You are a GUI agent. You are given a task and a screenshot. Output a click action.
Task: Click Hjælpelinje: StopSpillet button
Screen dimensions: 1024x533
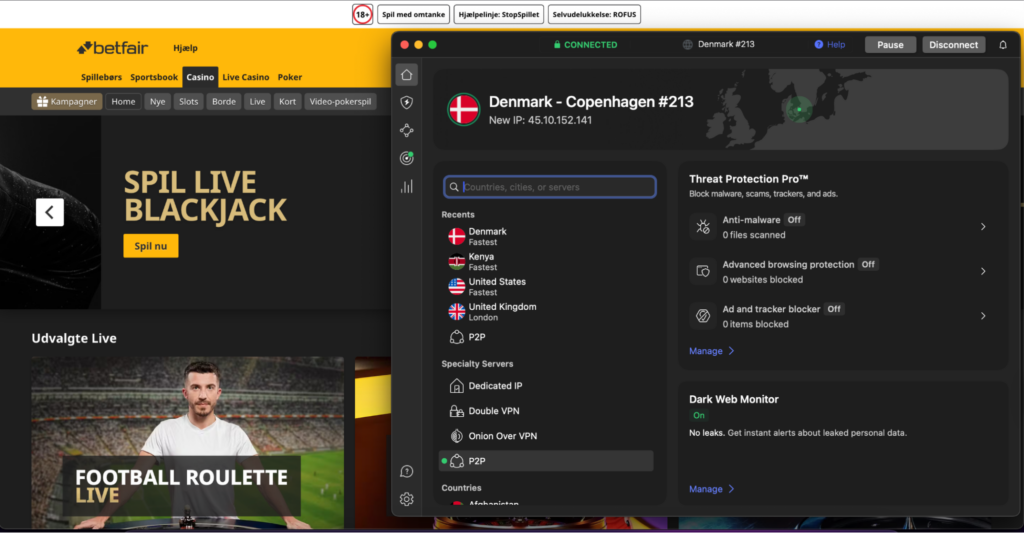[499, 14]
